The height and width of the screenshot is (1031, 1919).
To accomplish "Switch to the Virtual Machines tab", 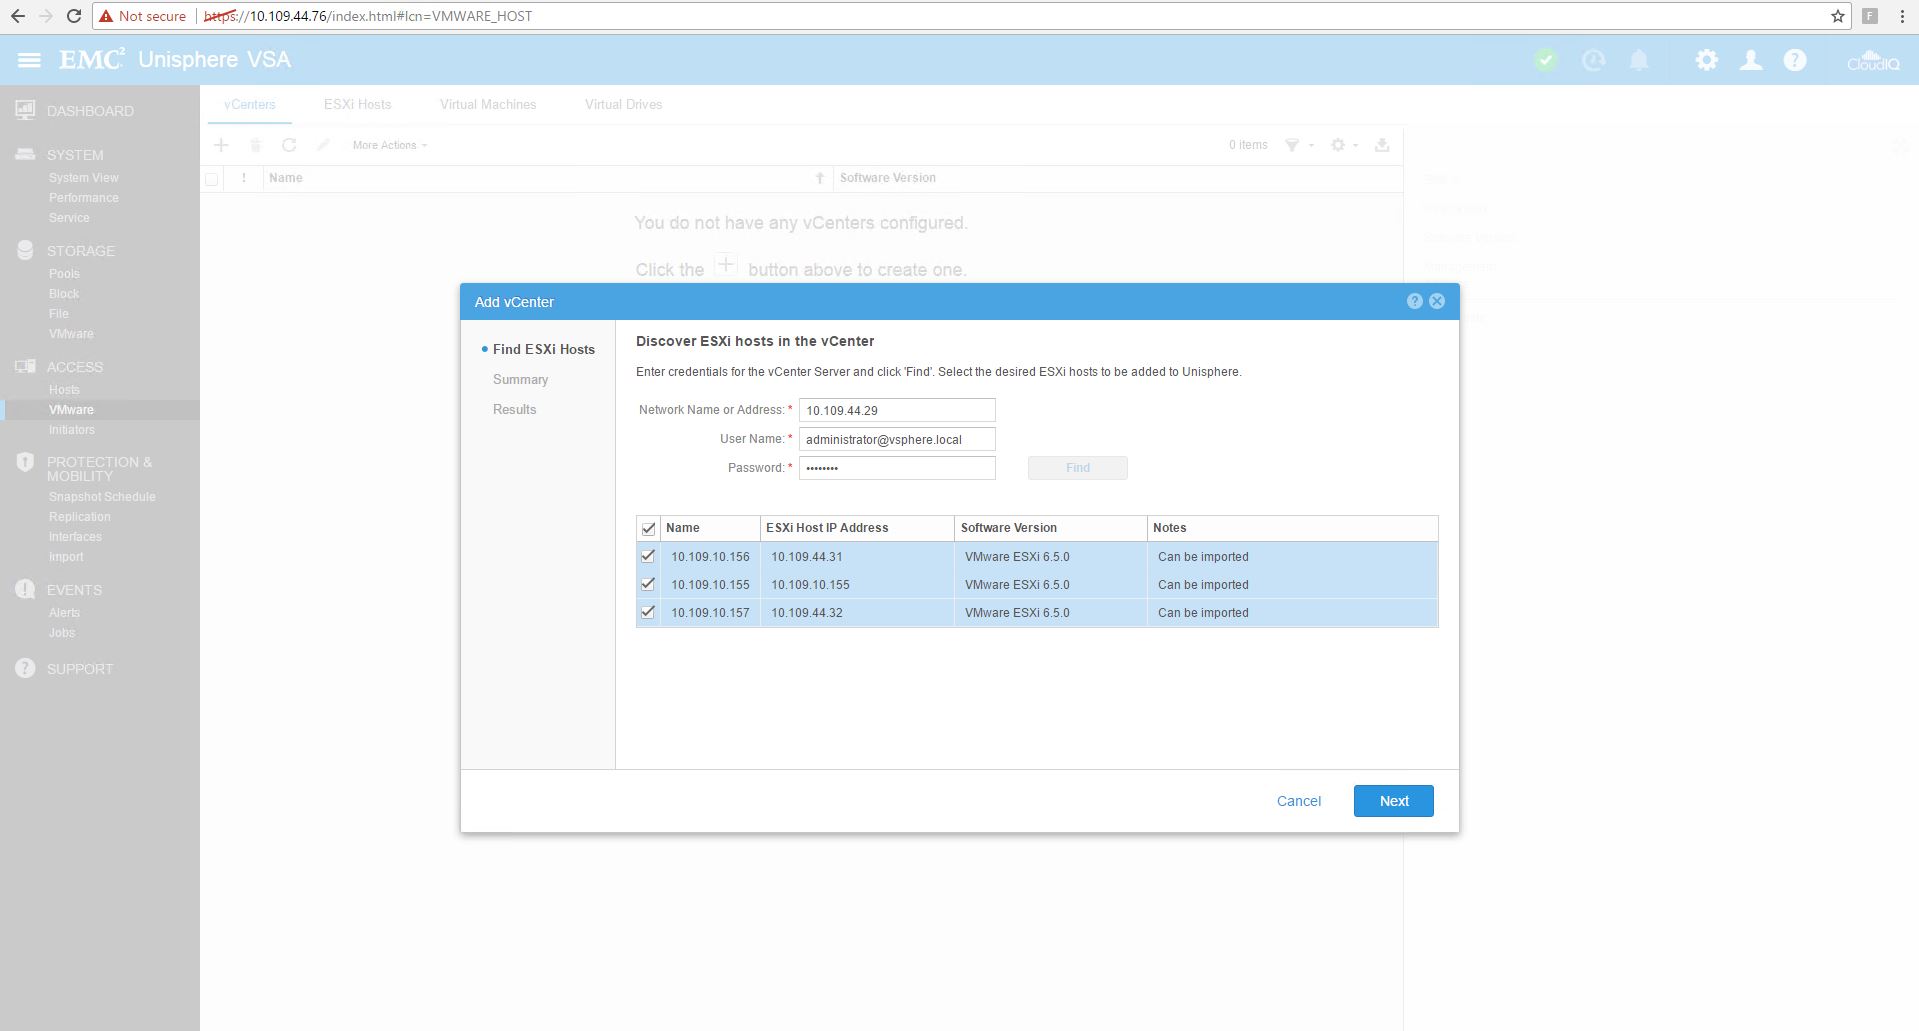I will [488, 104].
